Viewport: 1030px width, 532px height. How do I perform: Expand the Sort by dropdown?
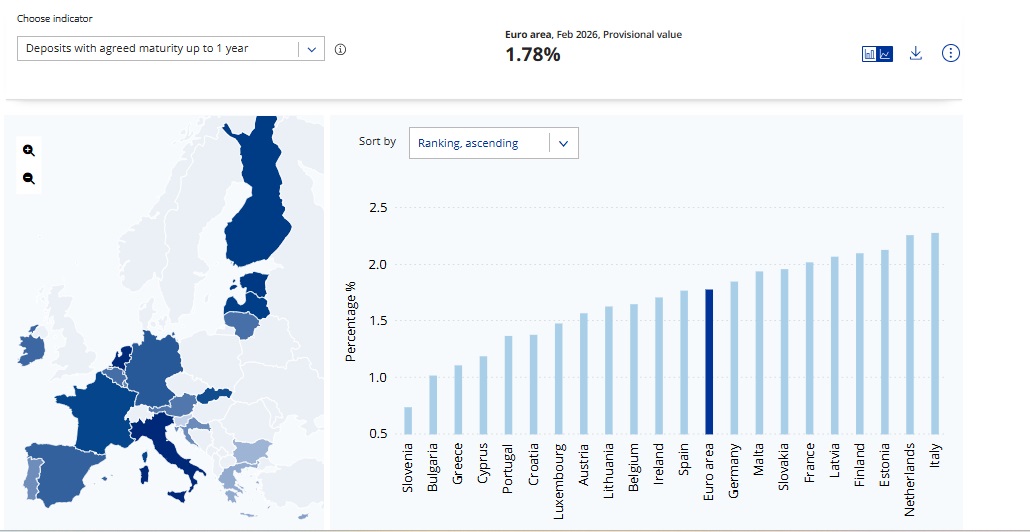493,143
